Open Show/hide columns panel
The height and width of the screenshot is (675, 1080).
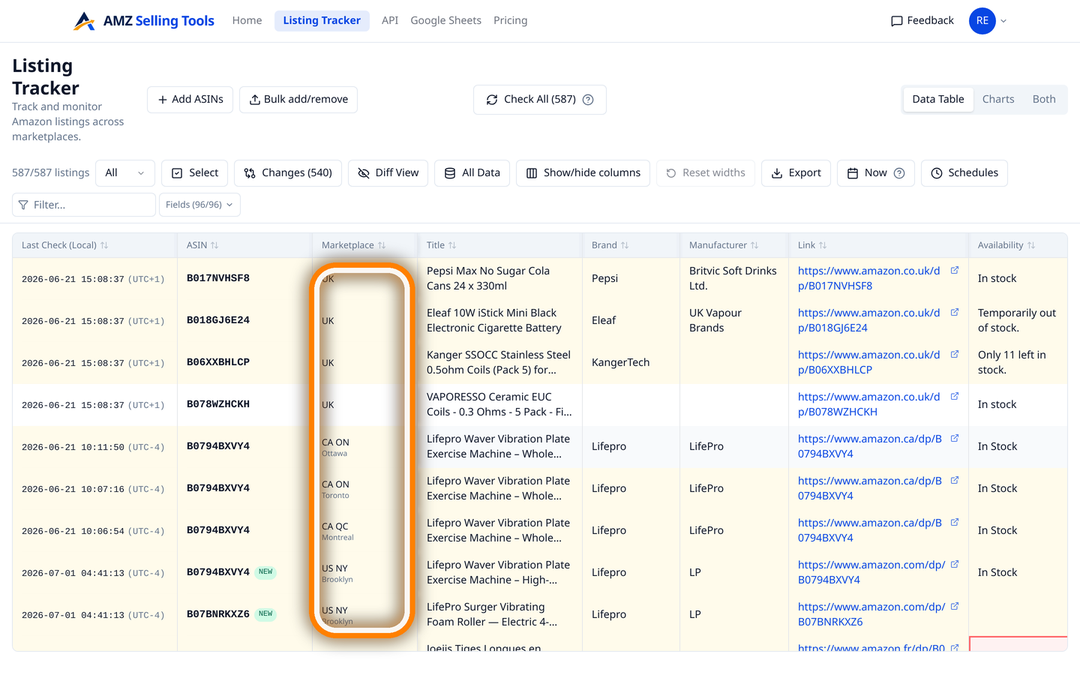point(583,173)
